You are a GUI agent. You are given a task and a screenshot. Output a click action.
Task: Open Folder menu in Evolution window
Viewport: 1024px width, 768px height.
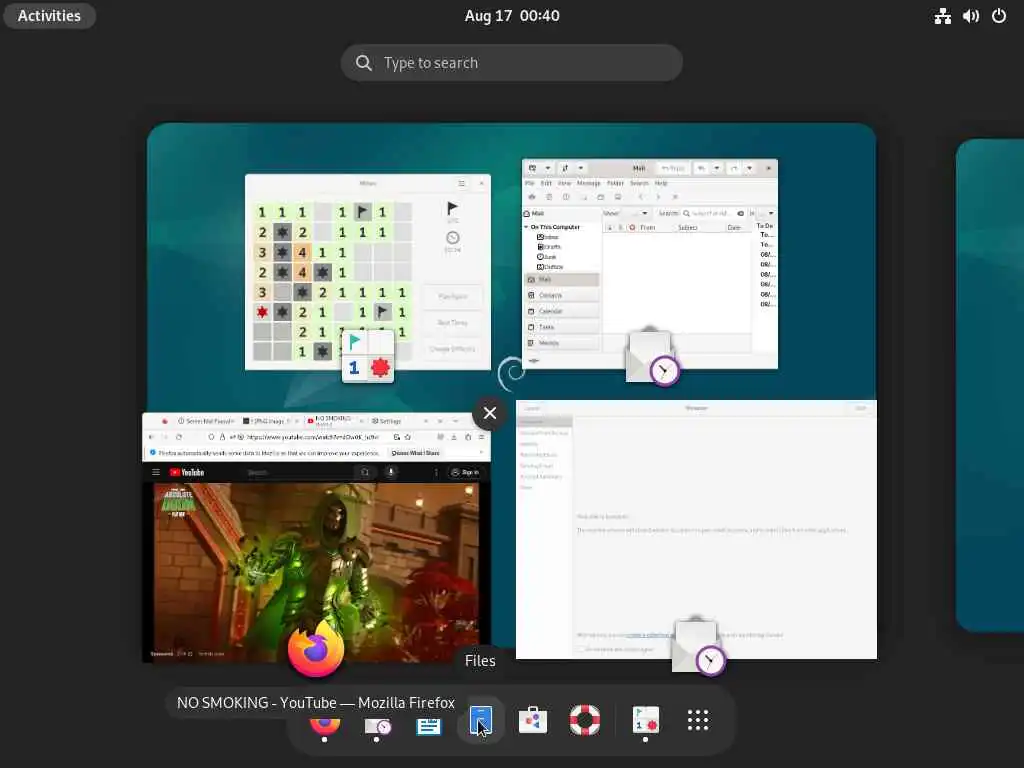(616, 184)
